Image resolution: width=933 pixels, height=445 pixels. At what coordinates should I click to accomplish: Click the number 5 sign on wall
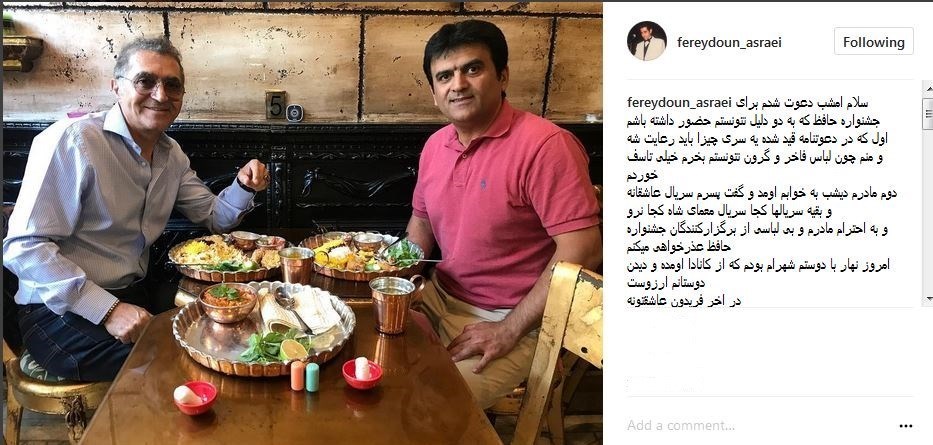click(x=275, y=105)
